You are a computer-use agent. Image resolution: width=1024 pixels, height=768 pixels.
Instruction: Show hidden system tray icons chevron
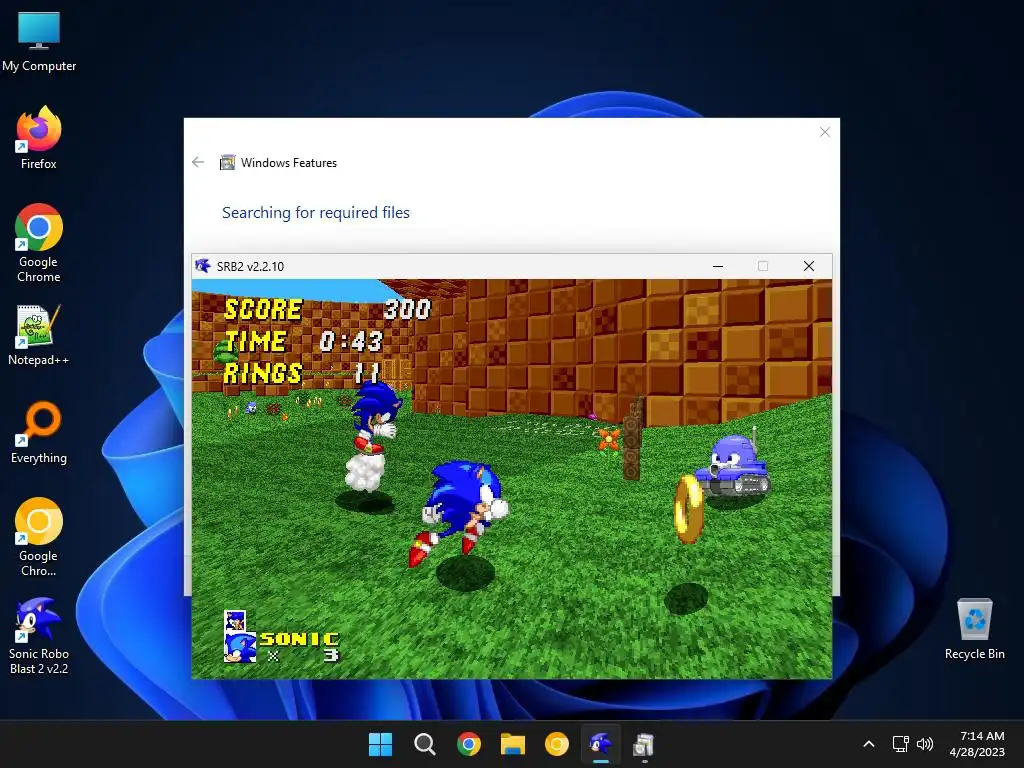pos(869,744)
